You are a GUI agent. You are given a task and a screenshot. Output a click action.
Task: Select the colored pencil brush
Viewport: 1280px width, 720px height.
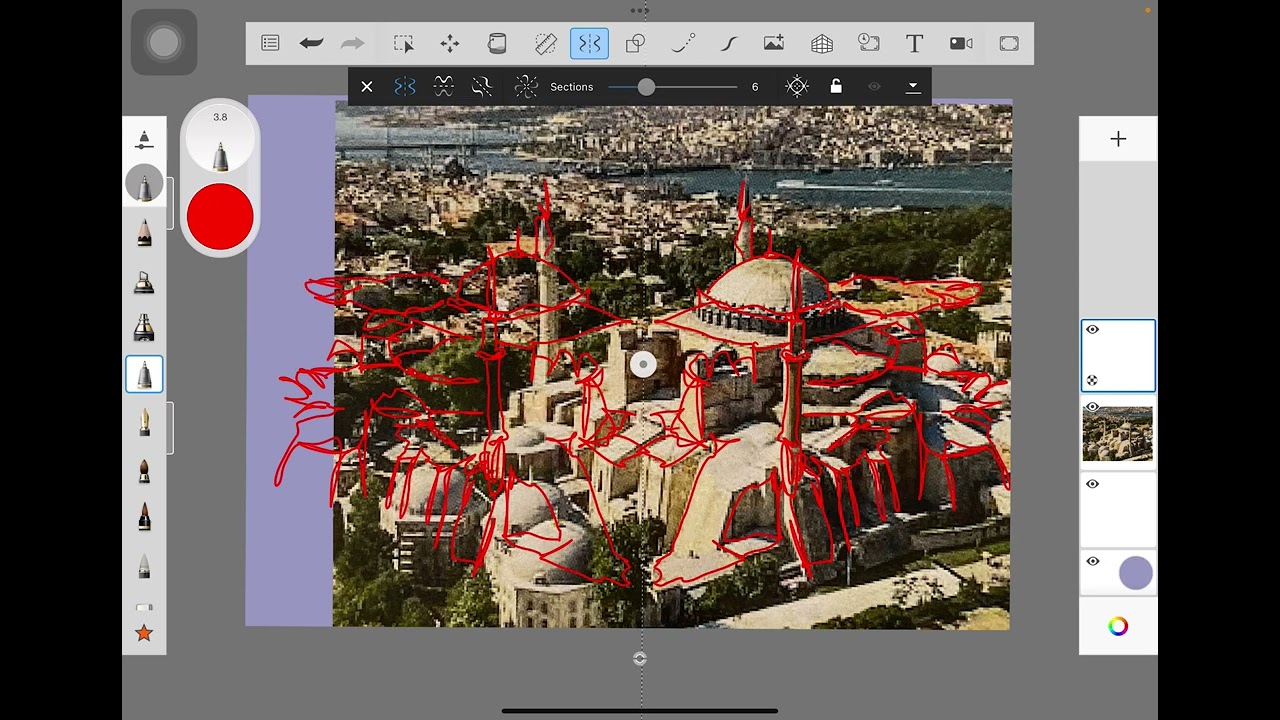[144, 232]
